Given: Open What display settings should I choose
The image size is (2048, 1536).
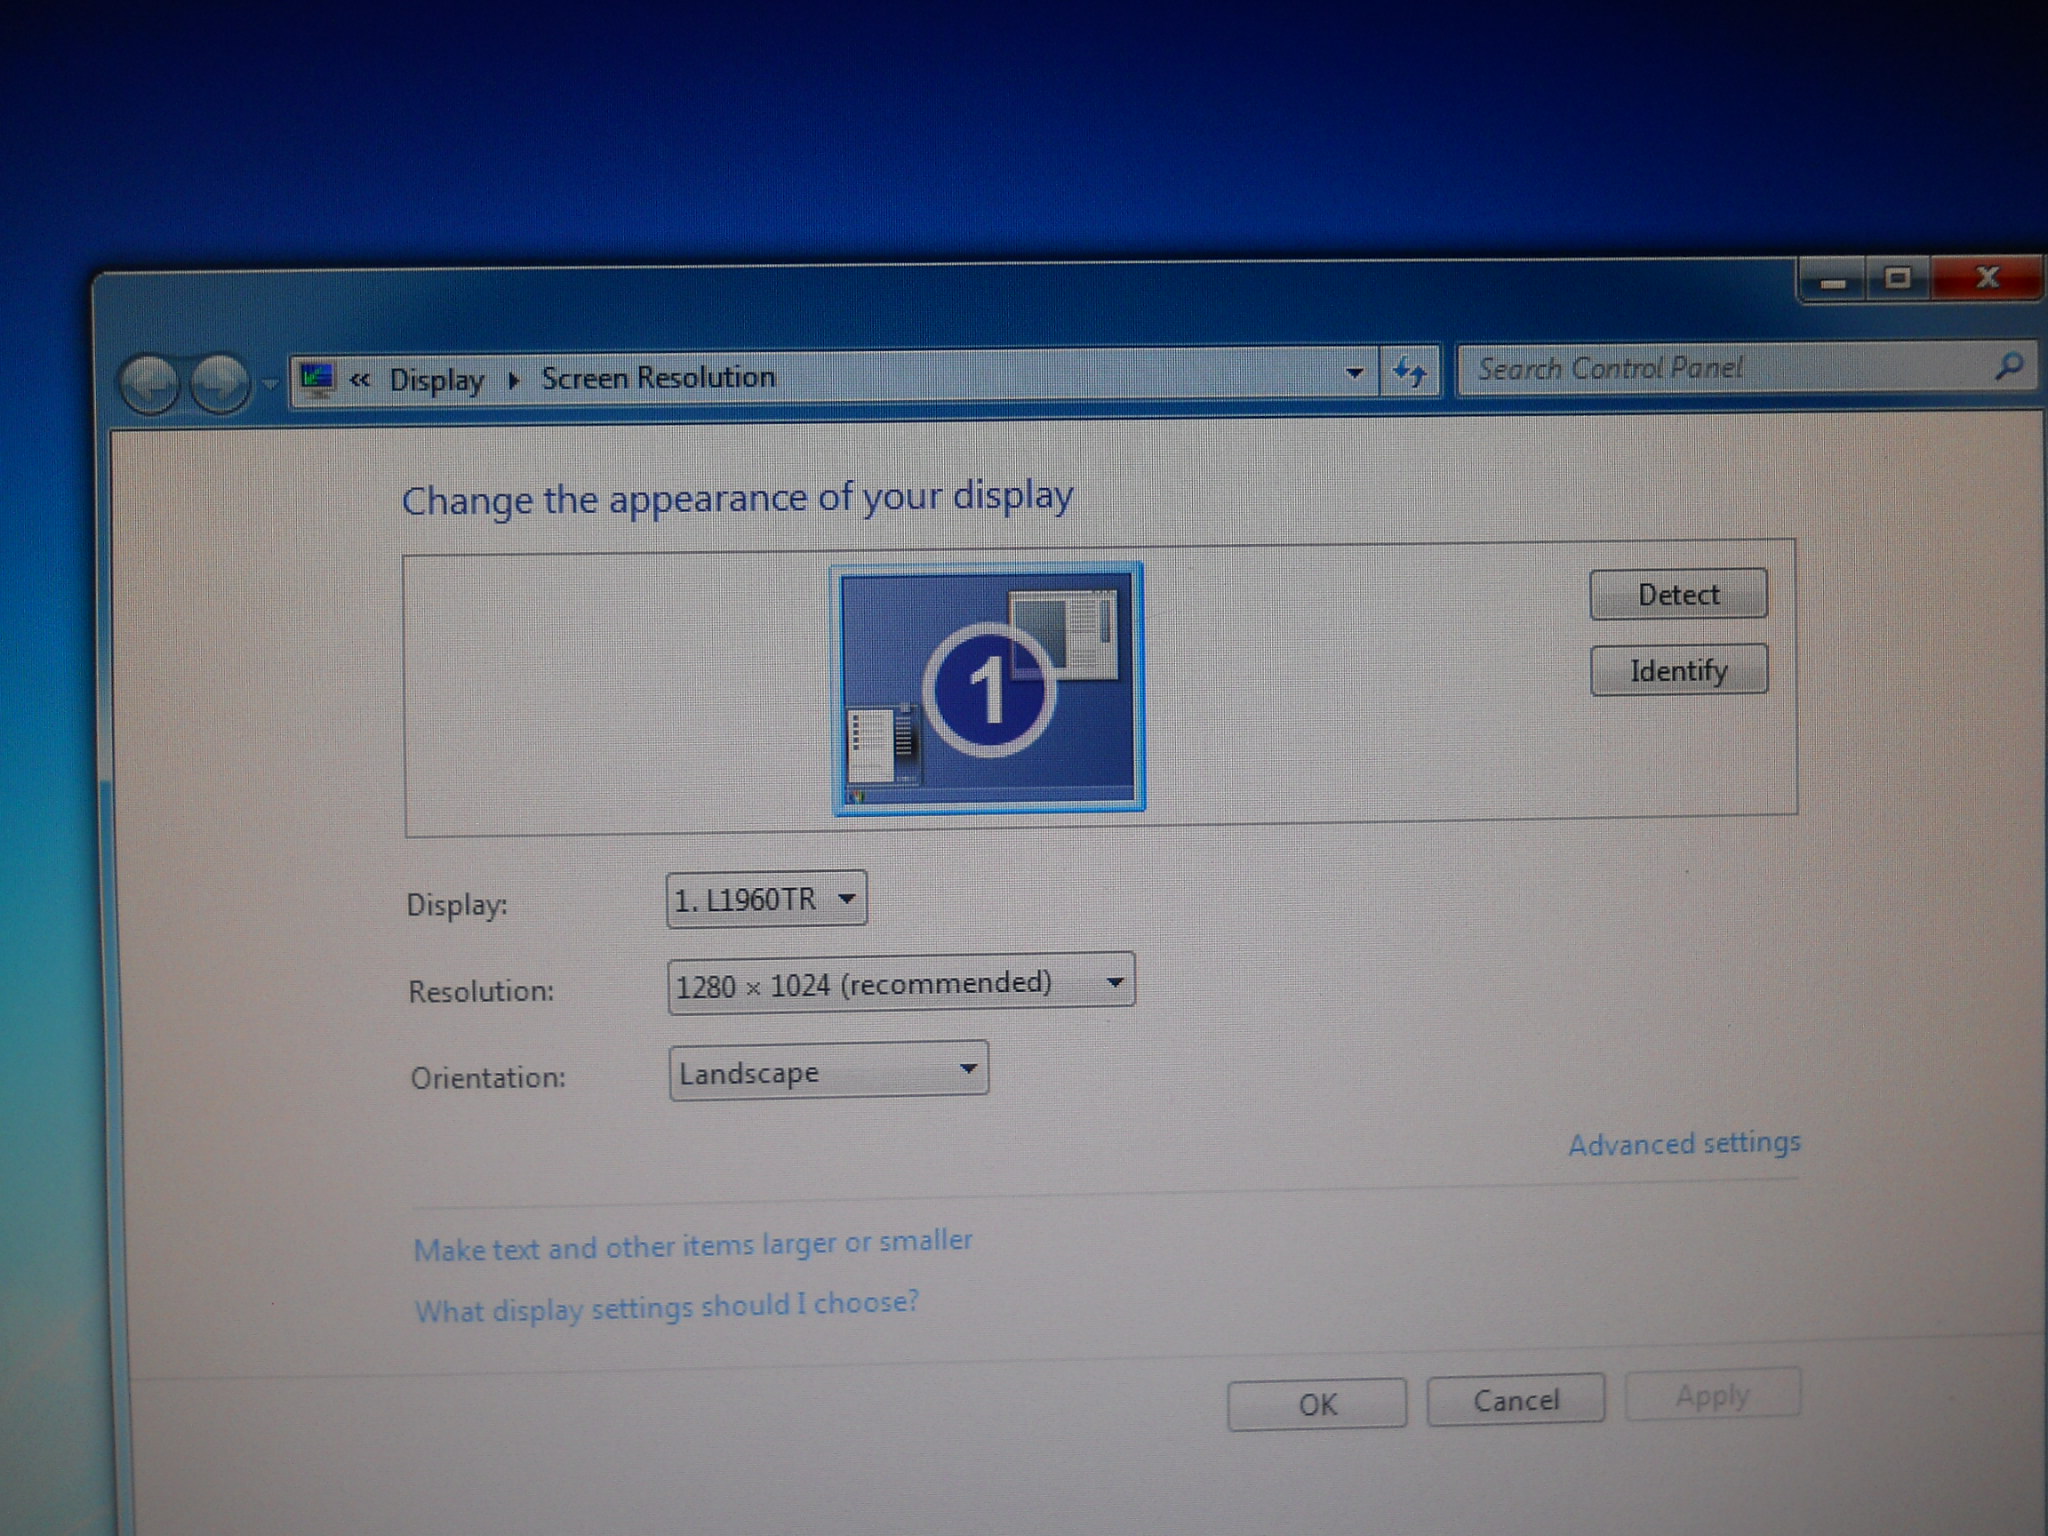Looking at the screenshot, I should (x=666, y=1307).
